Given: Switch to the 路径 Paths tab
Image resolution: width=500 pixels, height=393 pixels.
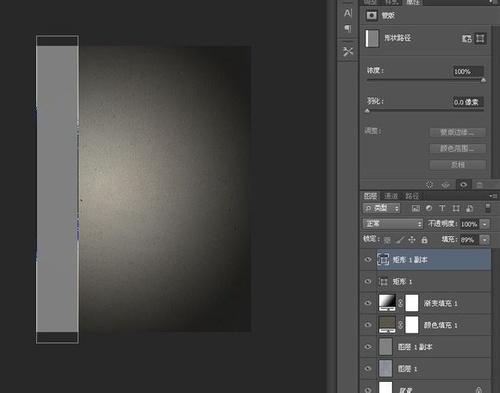Looking at the screenshot, I should (412, 196).
